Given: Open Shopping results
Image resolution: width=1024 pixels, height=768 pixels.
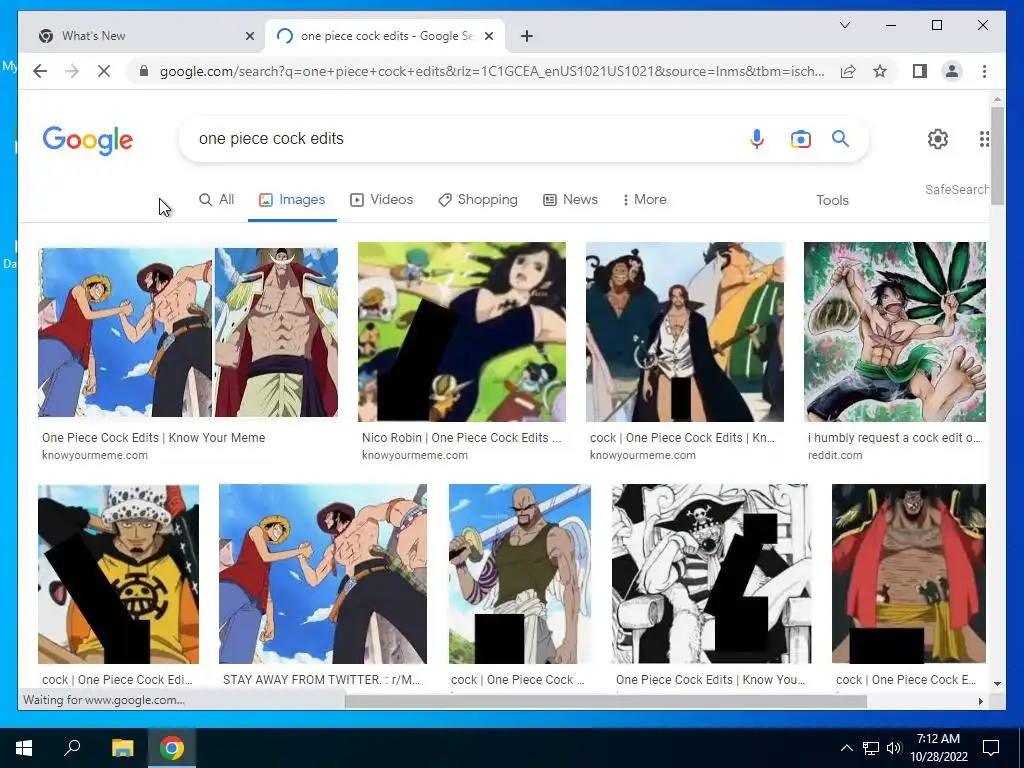Looking at the screenshot, I should 477,200.
